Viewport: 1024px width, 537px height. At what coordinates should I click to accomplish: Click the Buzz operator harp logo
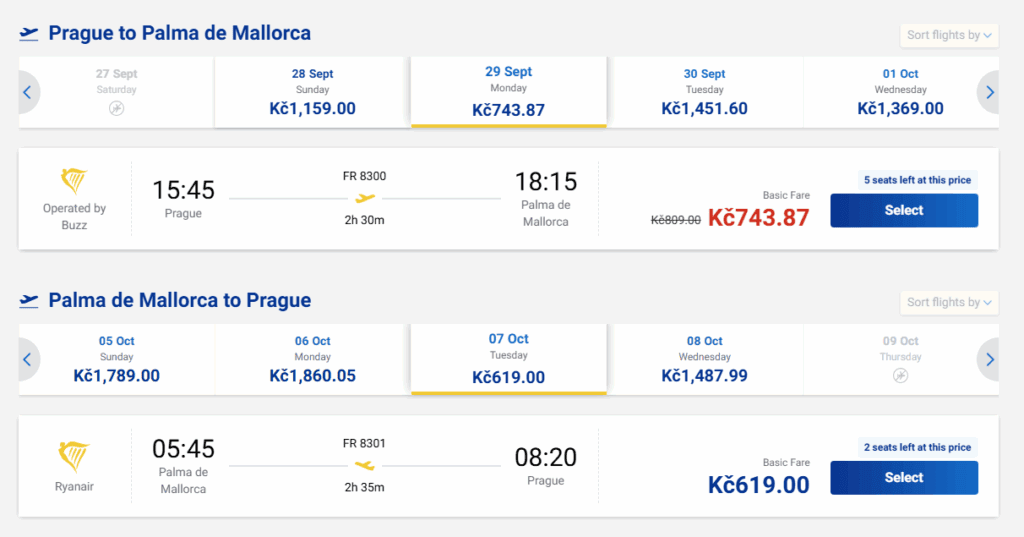click(x=74, y=181)
